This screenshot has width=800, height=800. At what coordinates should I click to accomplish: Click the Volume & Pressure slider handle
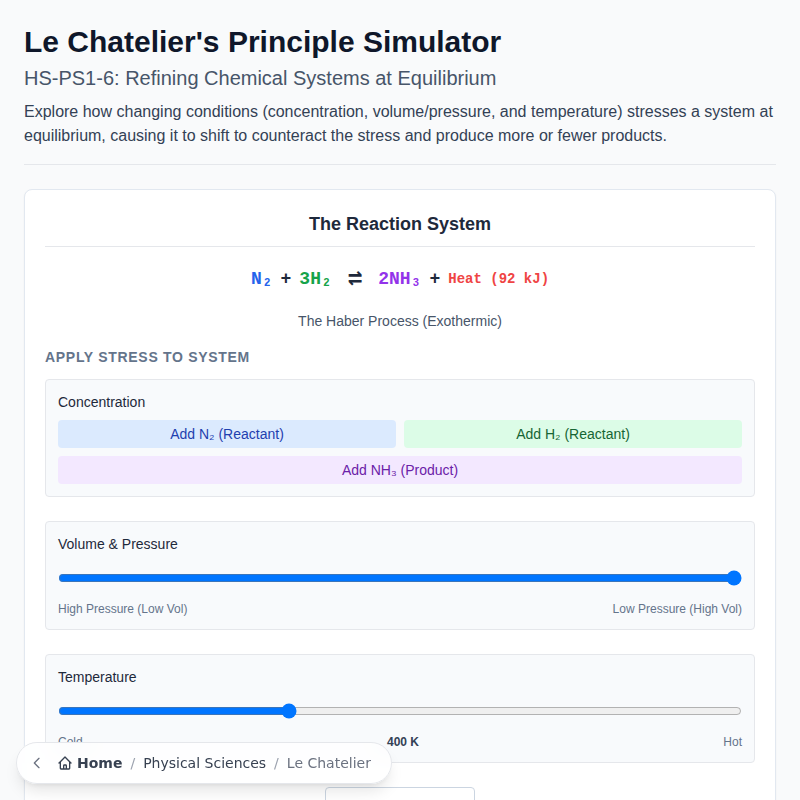[734, 577]
